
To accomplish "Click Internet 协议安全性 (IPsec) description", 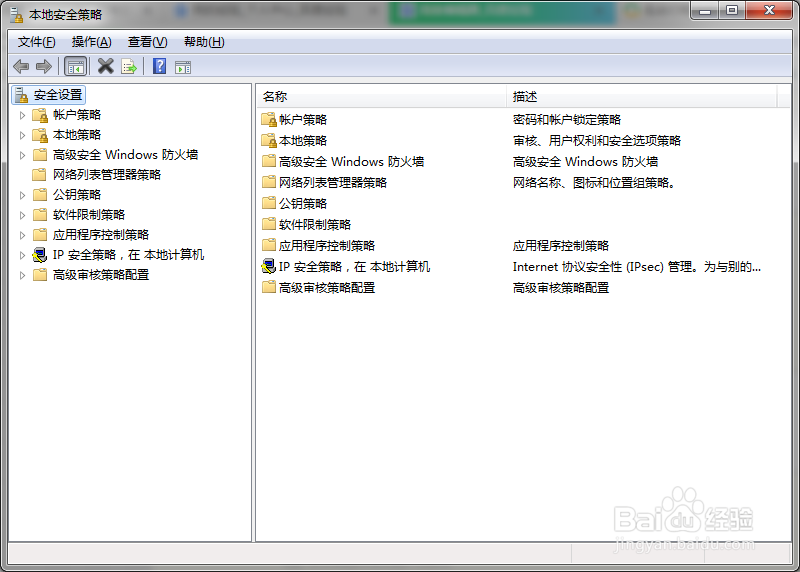I will [637, 267].
